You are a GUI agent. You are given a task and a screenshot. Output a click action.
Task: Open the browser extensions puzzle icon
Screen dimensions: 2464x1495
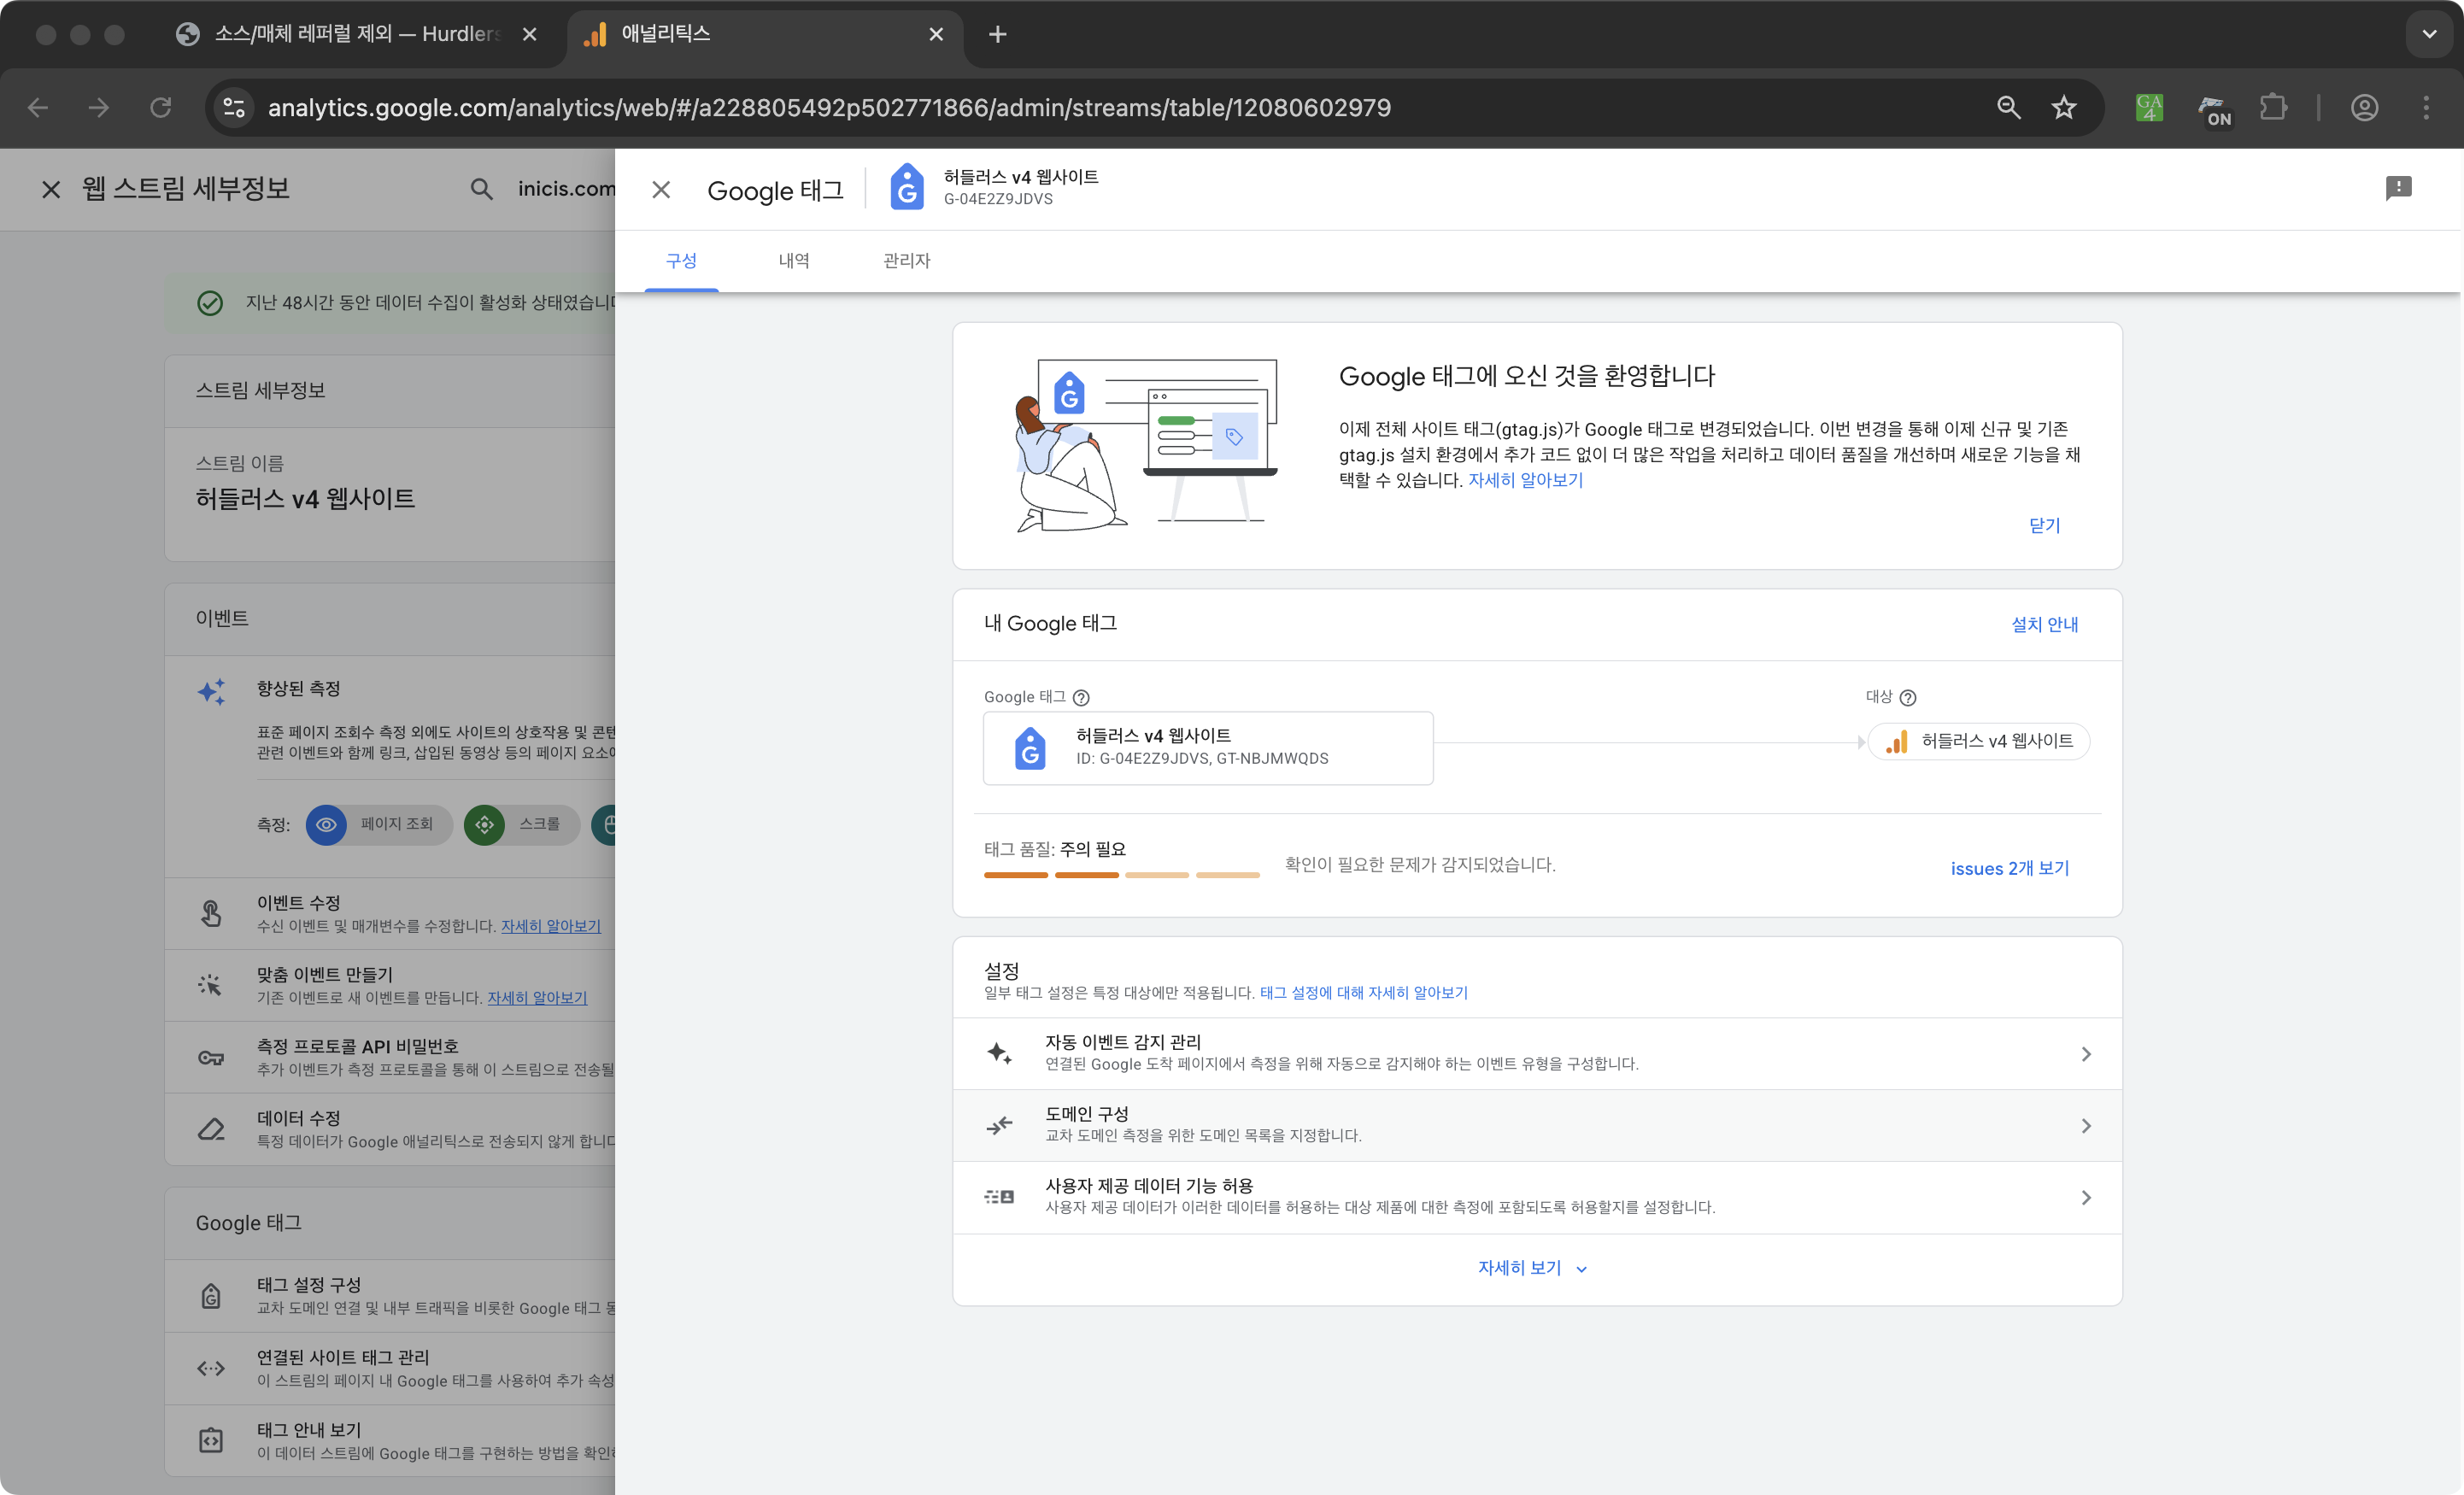point(2273,107)
